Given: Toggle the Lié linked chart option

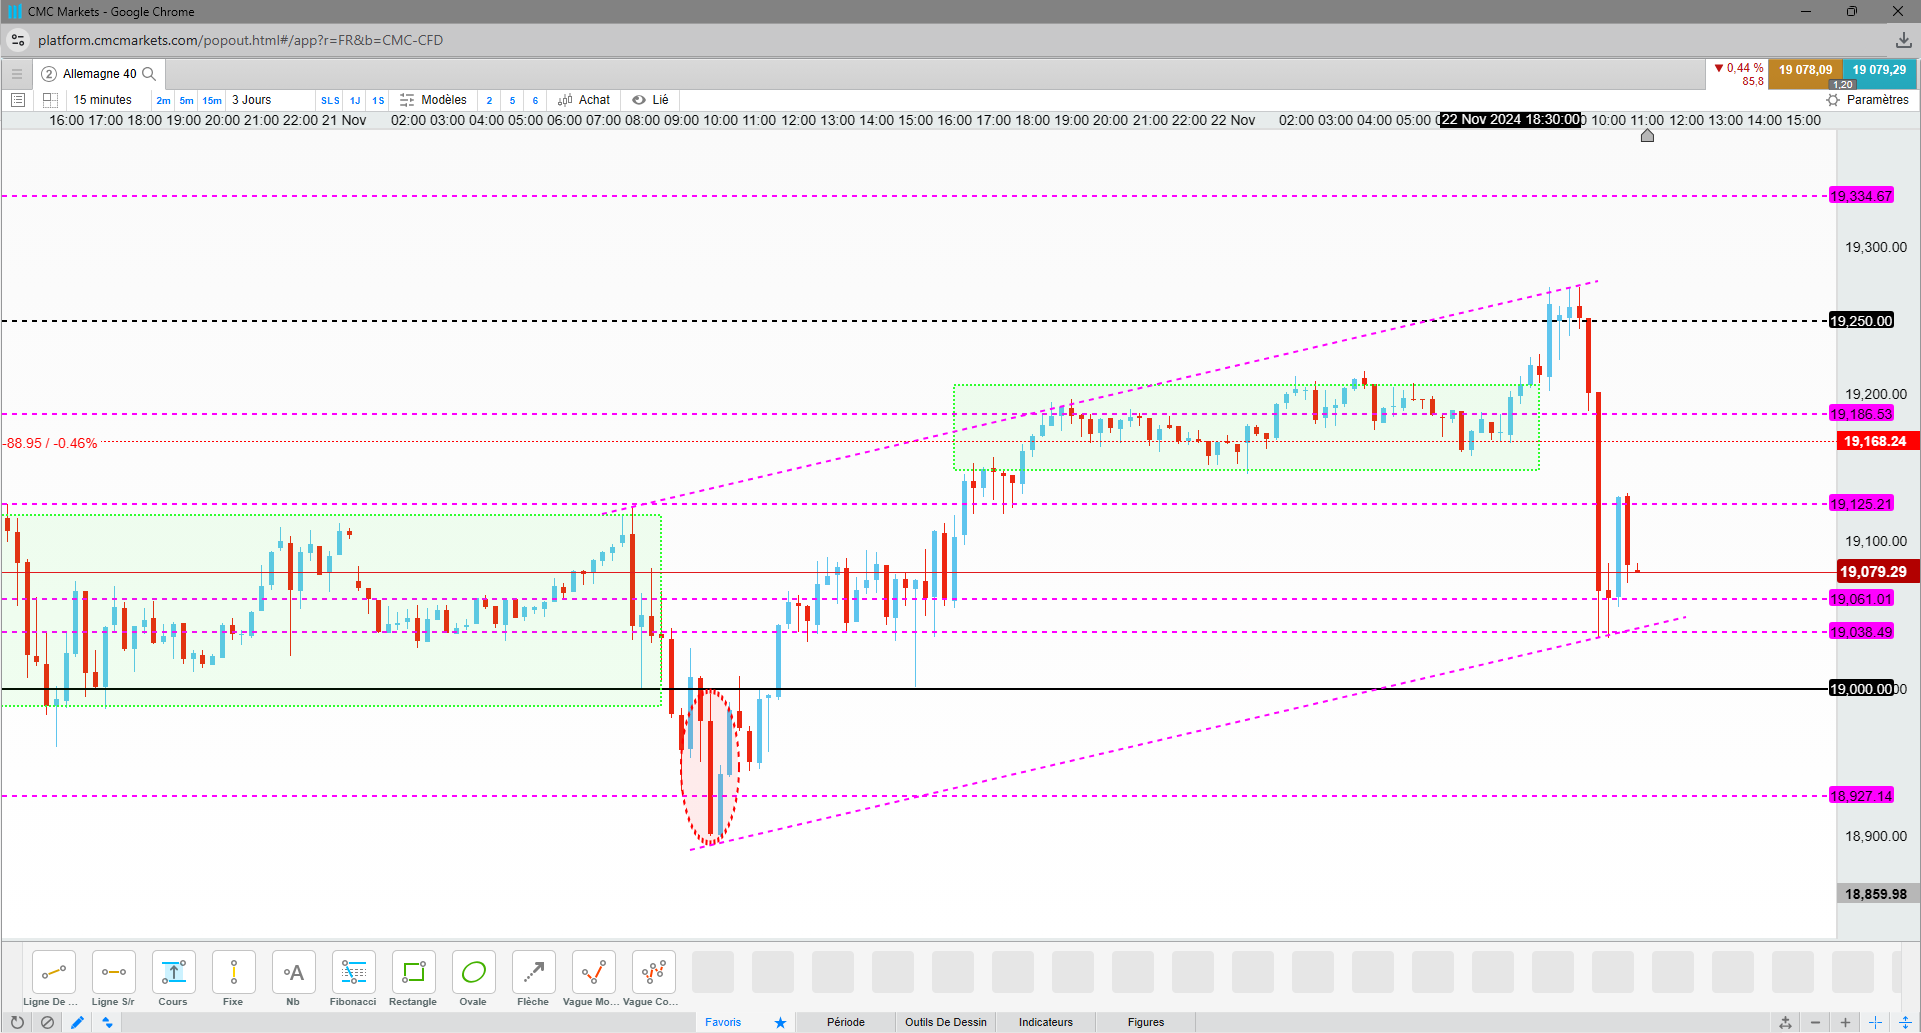Looking at the screenshot, I should point(651,100).
